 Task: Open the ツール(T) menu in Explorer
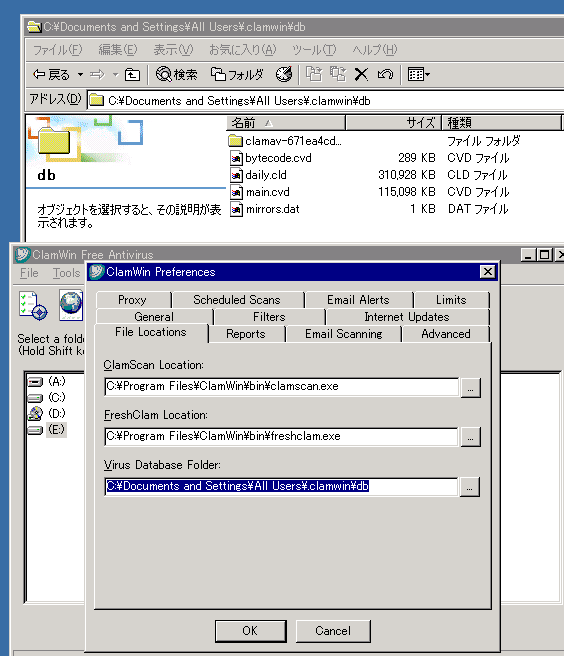coord(314,50)
